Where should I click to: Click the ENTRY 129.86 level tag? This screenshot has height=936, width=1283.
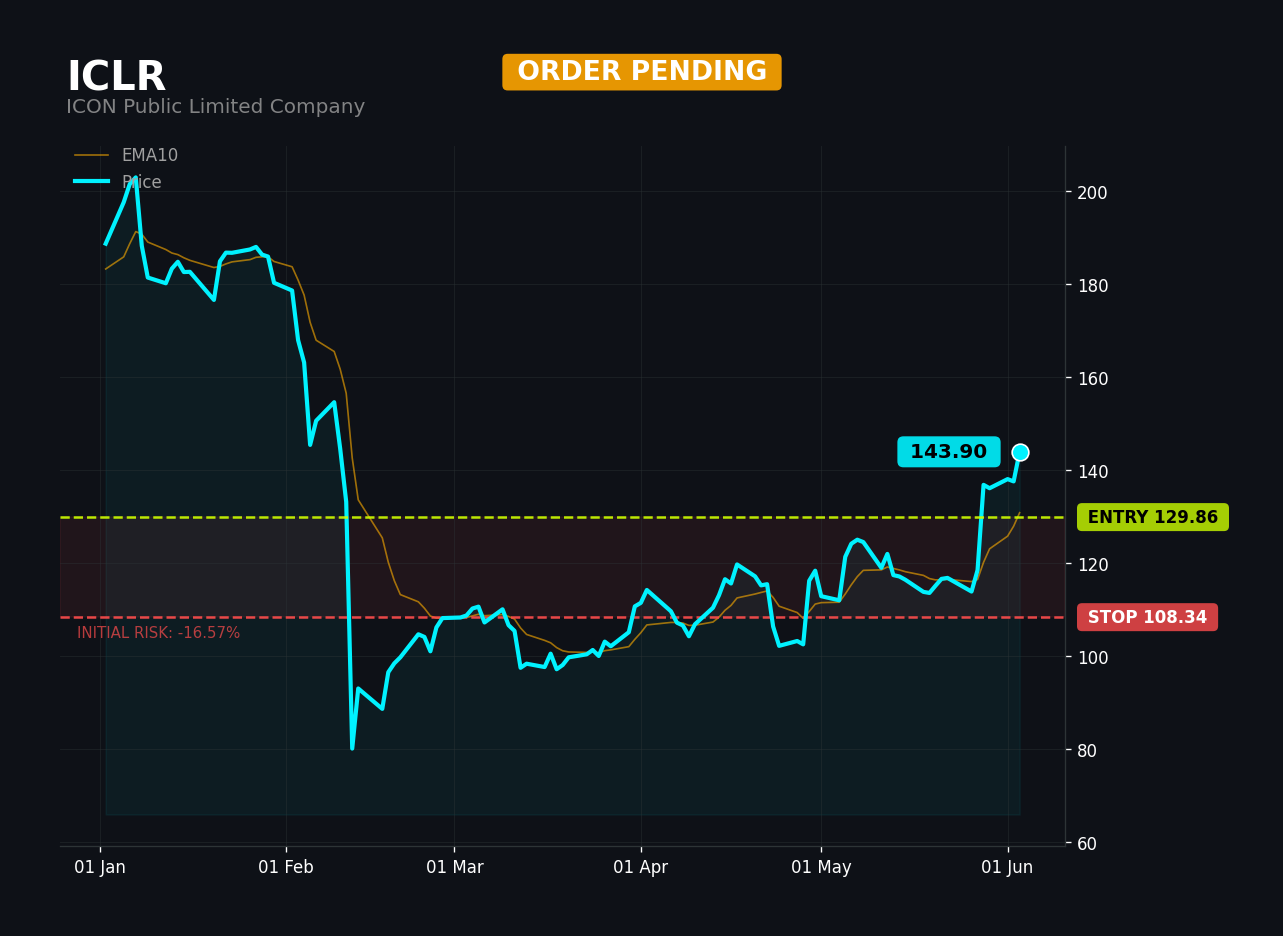coord(1153,517)
